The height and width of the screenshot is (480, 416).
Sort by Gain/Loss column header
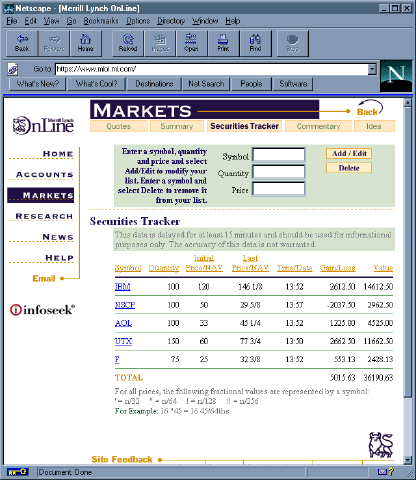click(x=337, y=268)
